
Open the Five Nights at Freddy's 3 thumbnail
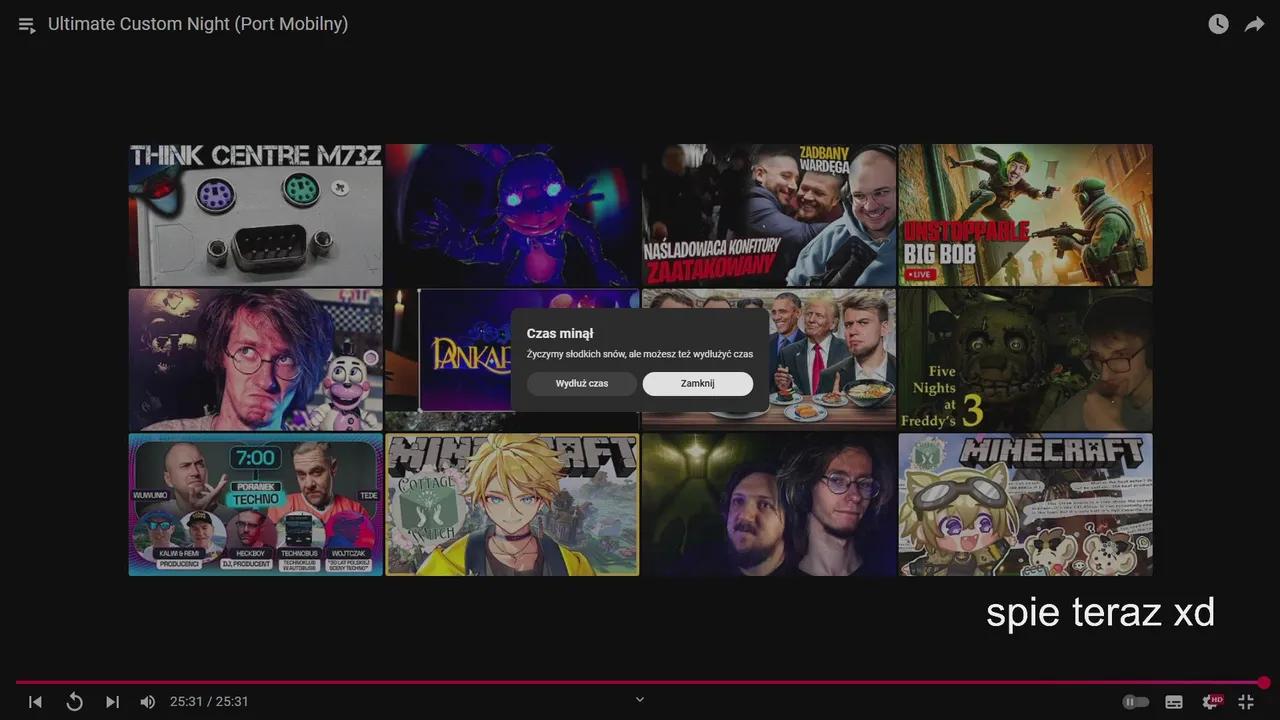point(1025,360)
